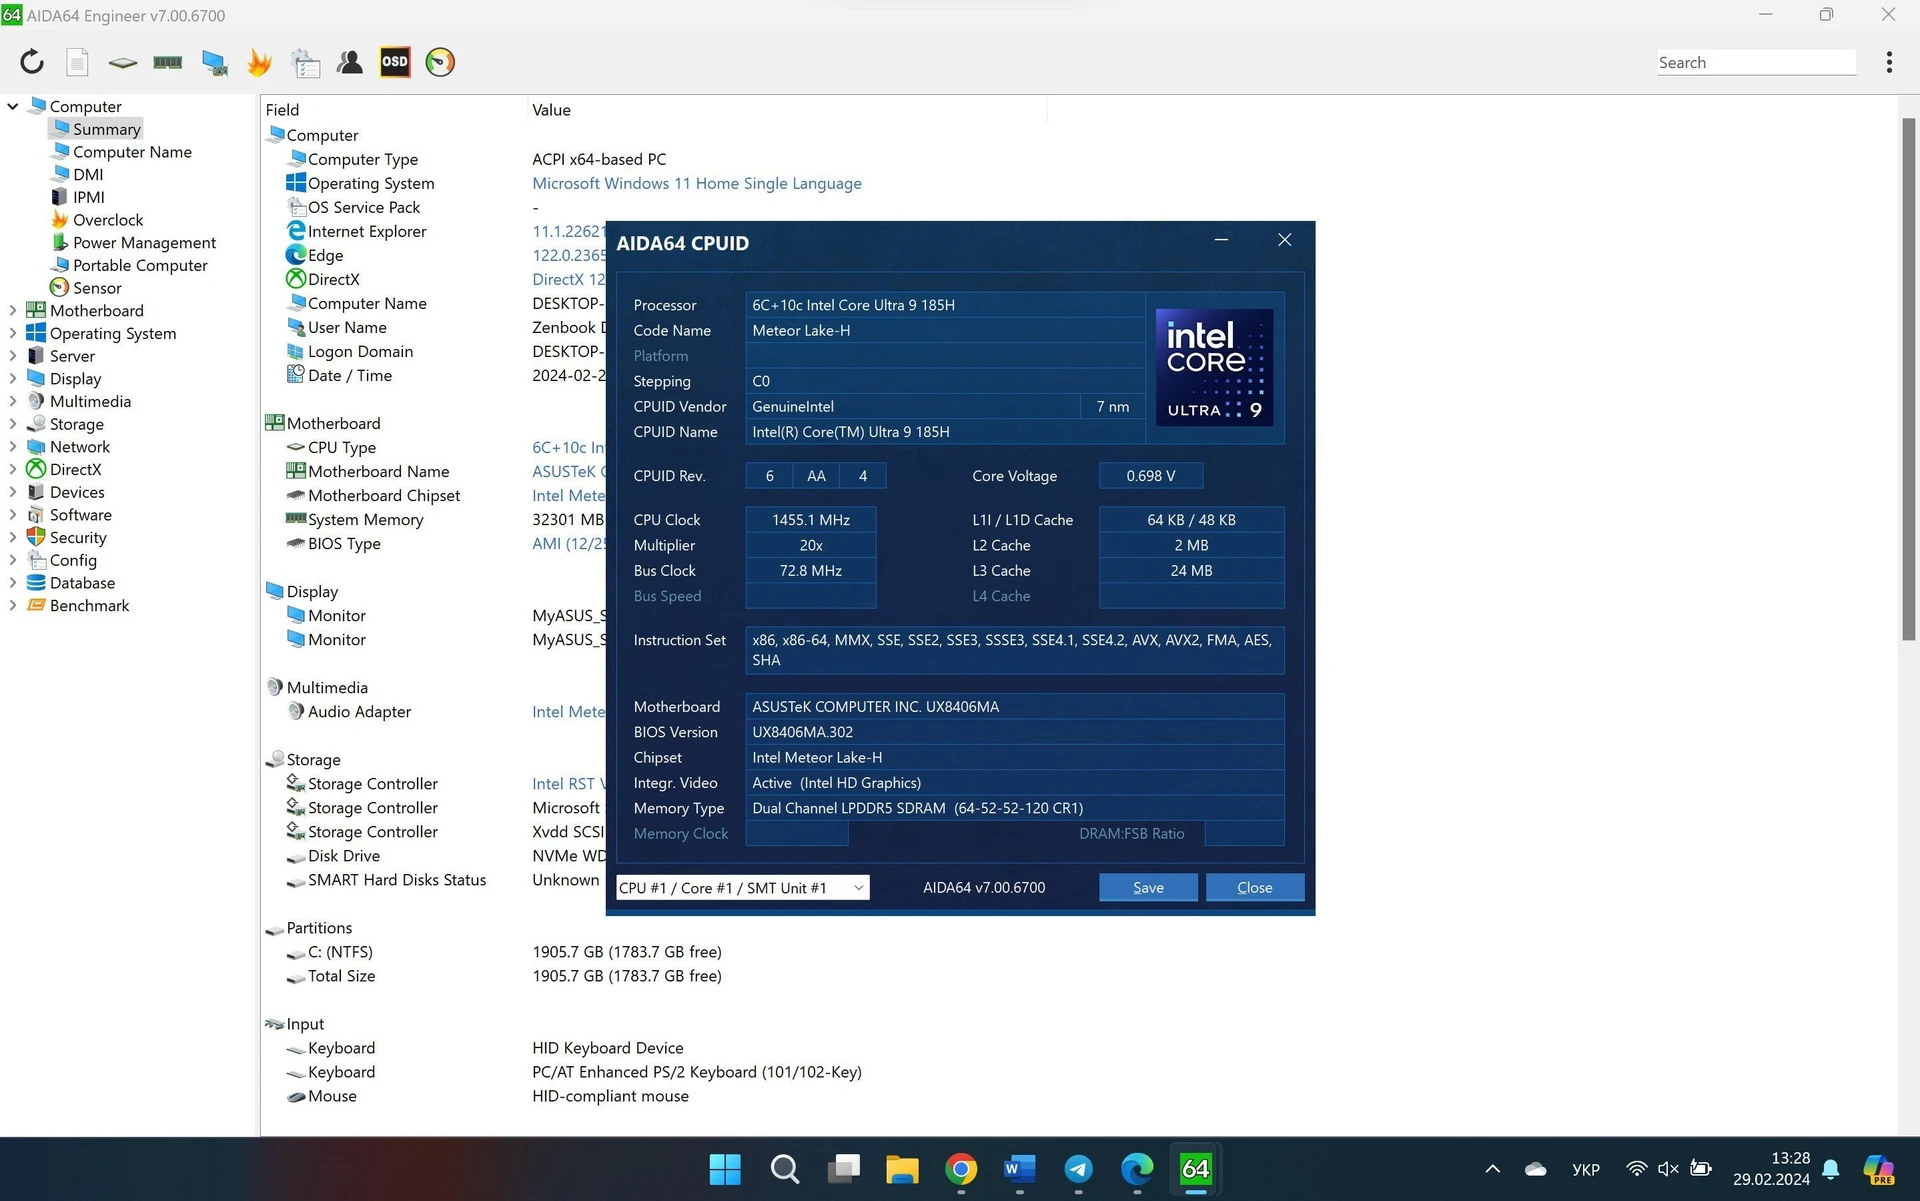Image resolution: width=1920 pixels, height=1201 pixels.
Task: Show hidden system tray icons
Action: [1492, 1169]
